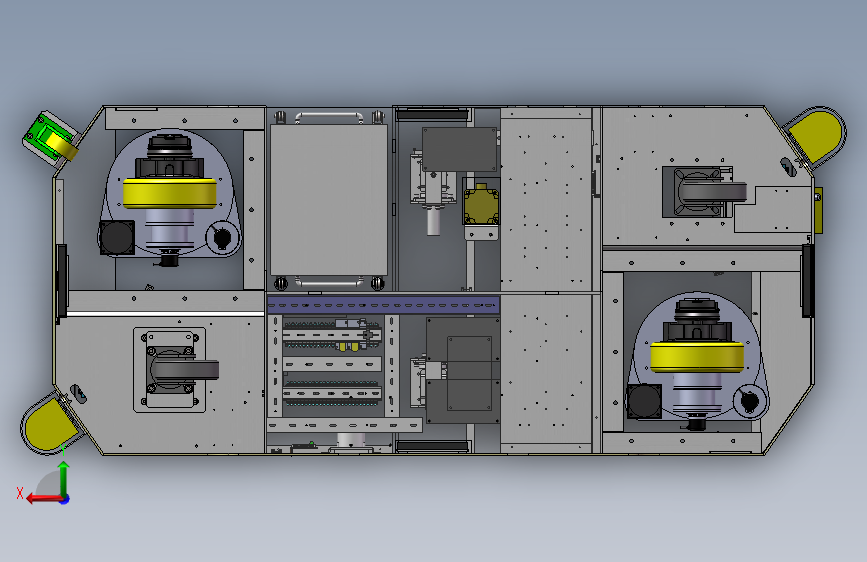Select the dark gray panel in the lower center bay

point(463,370)
